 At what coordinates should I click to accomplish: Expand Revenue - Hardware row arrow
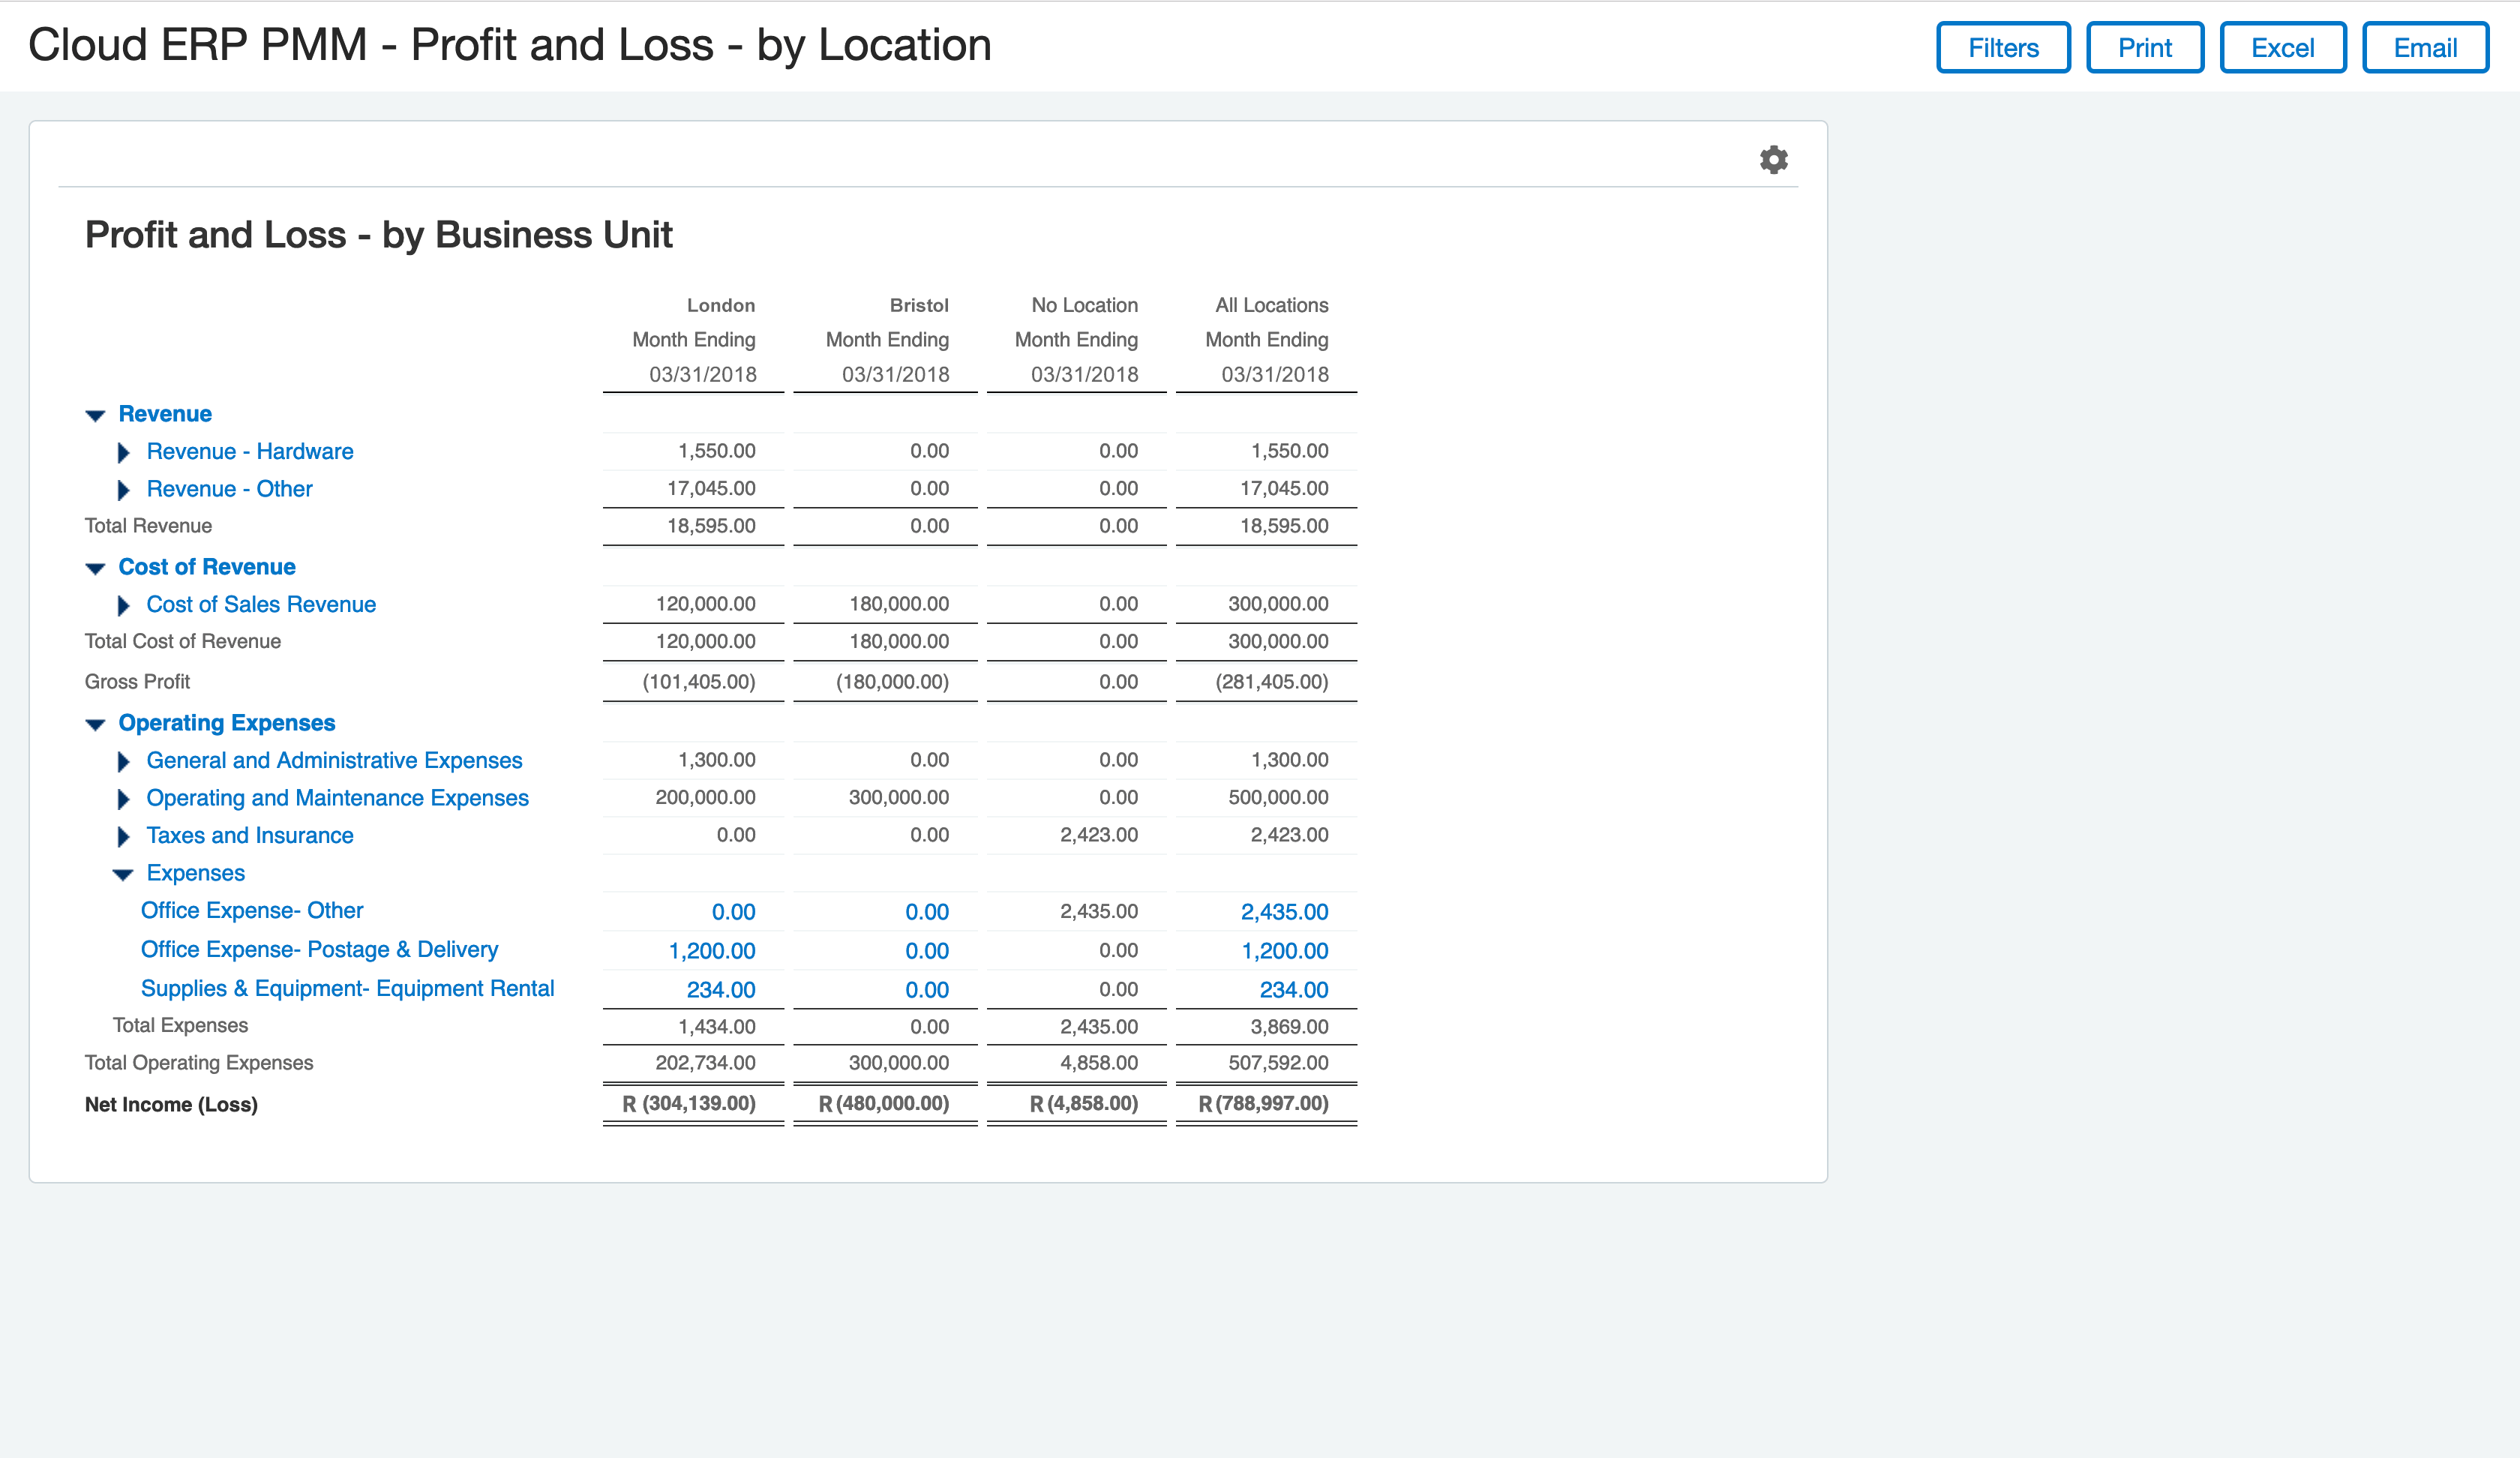point(124,452)
